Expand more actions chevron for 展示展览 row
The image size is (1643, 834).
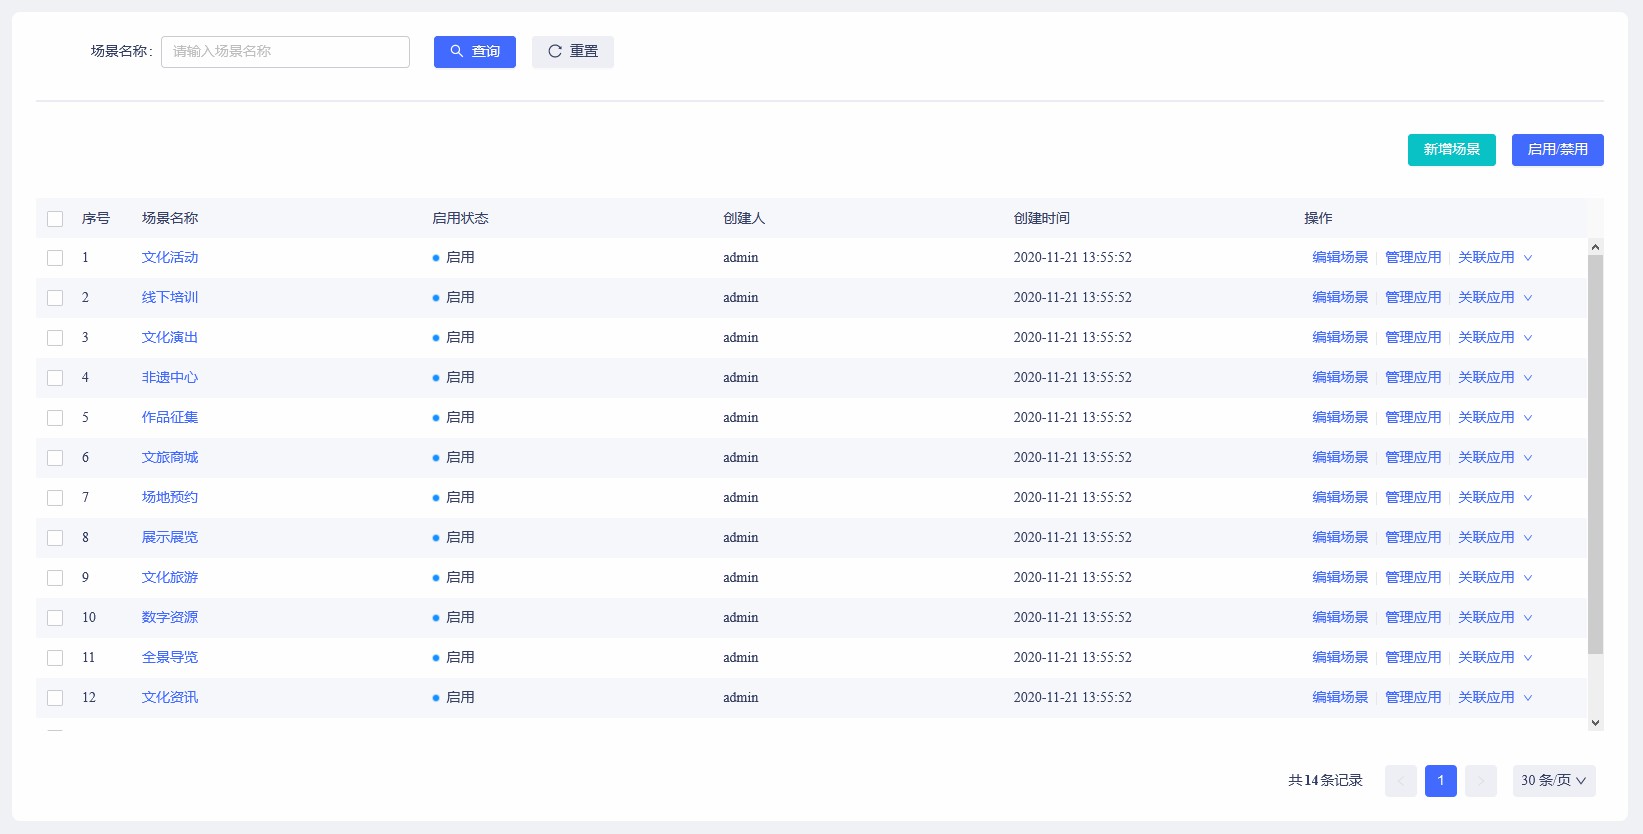tap(1528, 538)
